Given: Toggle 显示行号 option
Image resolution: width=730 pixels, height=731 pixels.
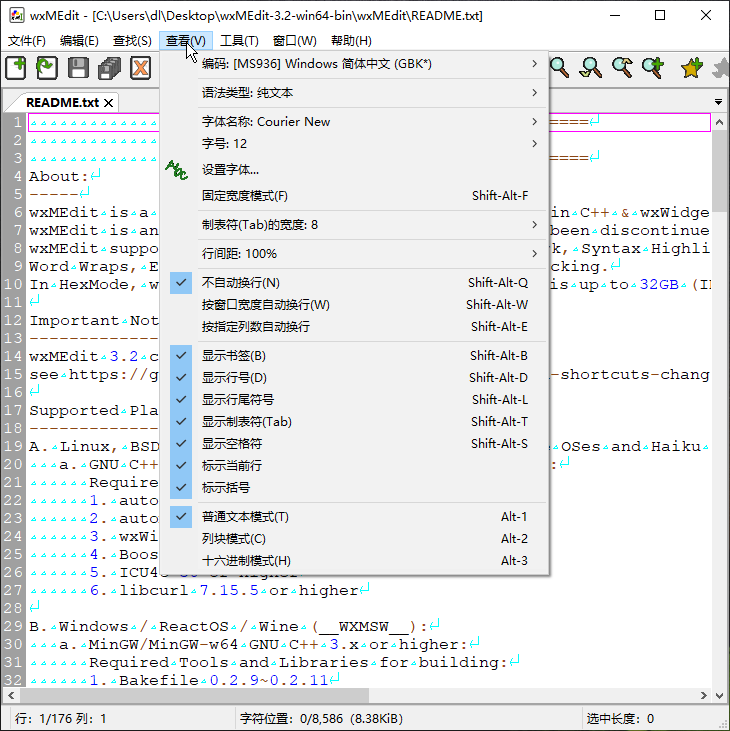Looking at the screenshot, I should point(353,378).
